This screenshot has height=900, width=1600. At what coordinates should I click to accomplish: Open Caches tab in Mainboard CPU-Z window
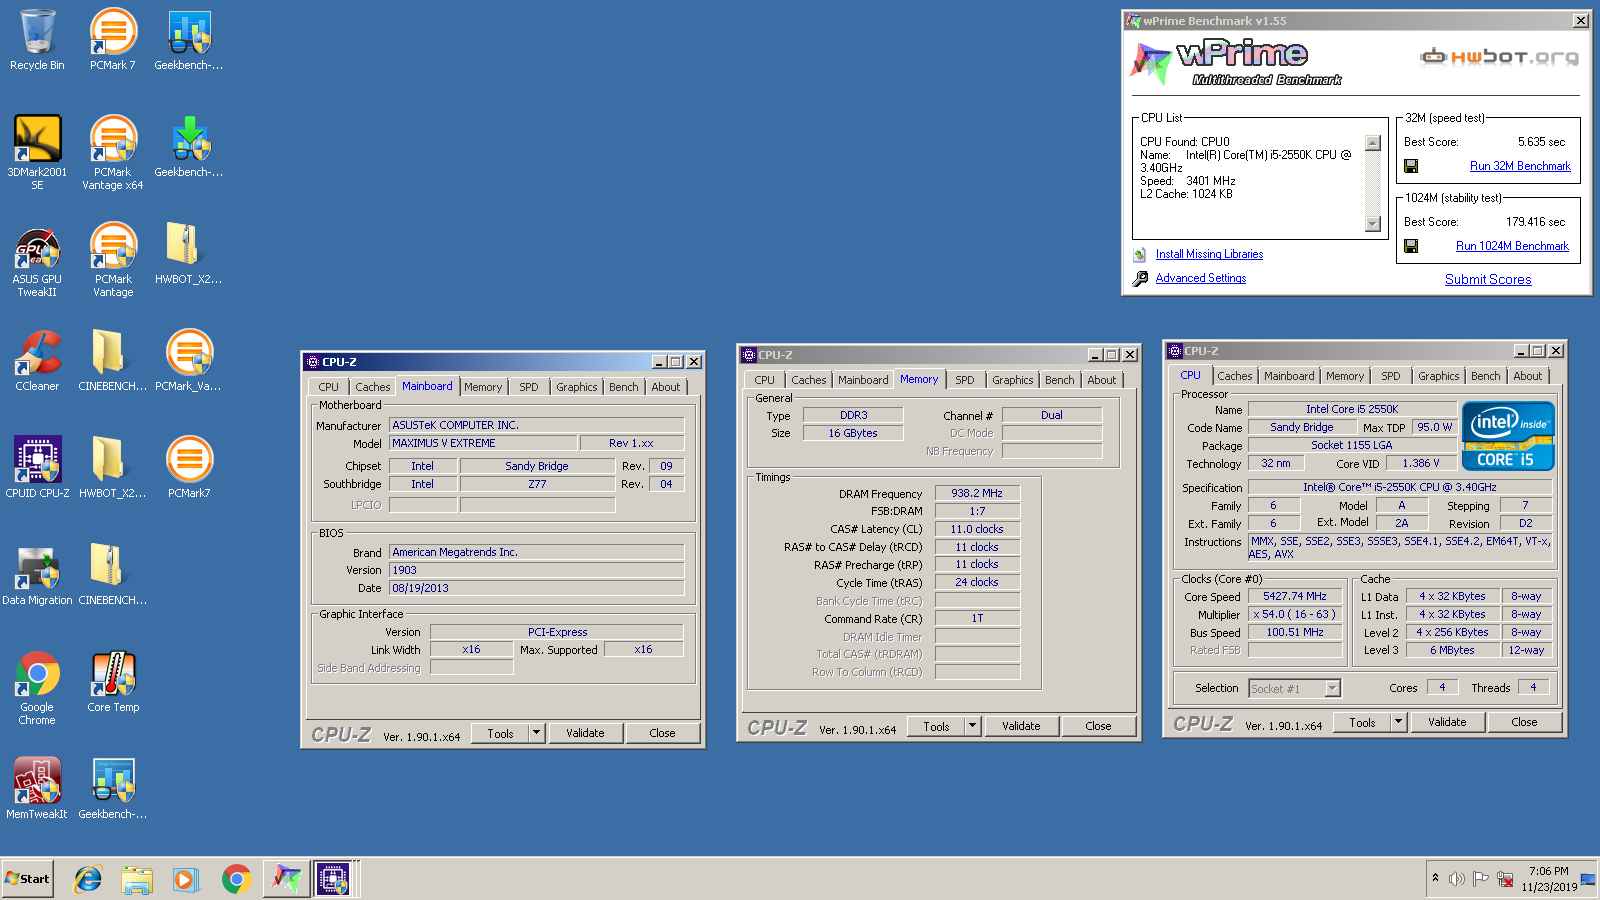pyautogui.click(x=372, y=387)
